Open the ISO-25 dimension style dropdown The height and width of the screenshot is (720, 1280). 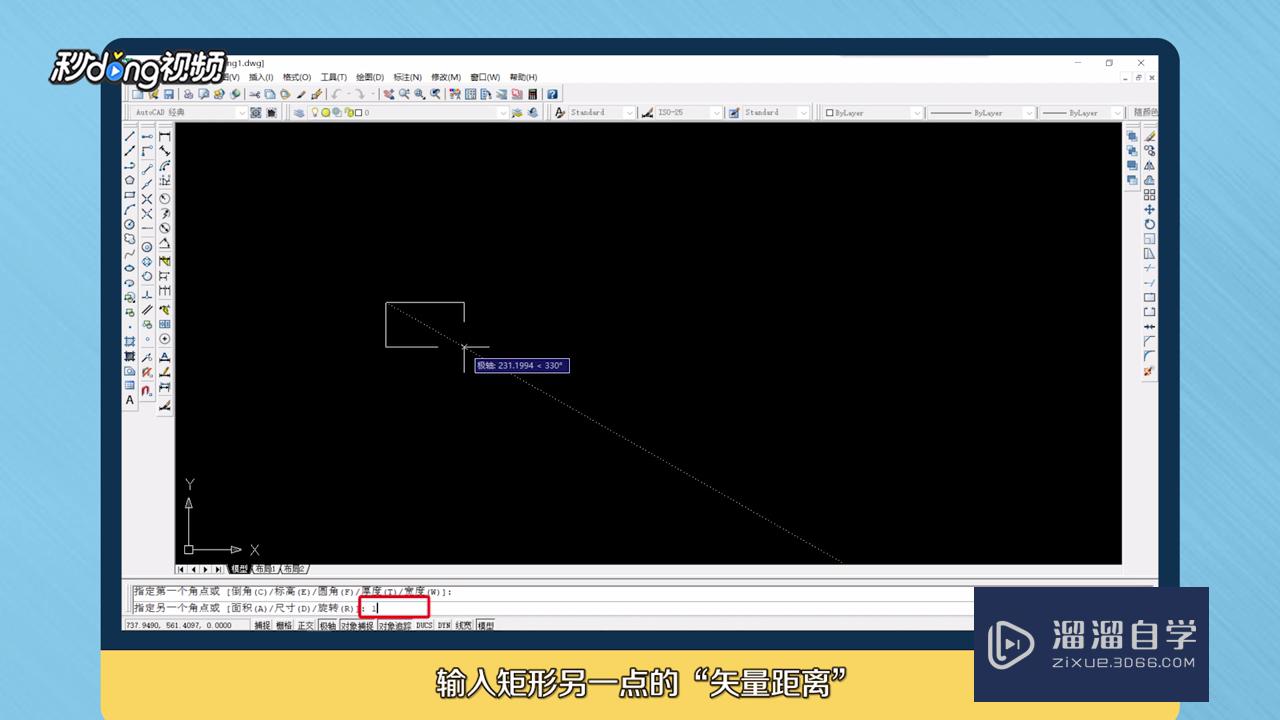click(x=689, y=113)
